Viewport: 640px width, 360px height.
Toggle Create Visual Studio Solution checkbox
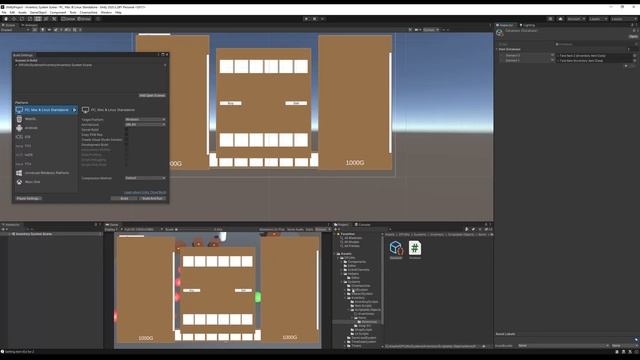(127, 140)
